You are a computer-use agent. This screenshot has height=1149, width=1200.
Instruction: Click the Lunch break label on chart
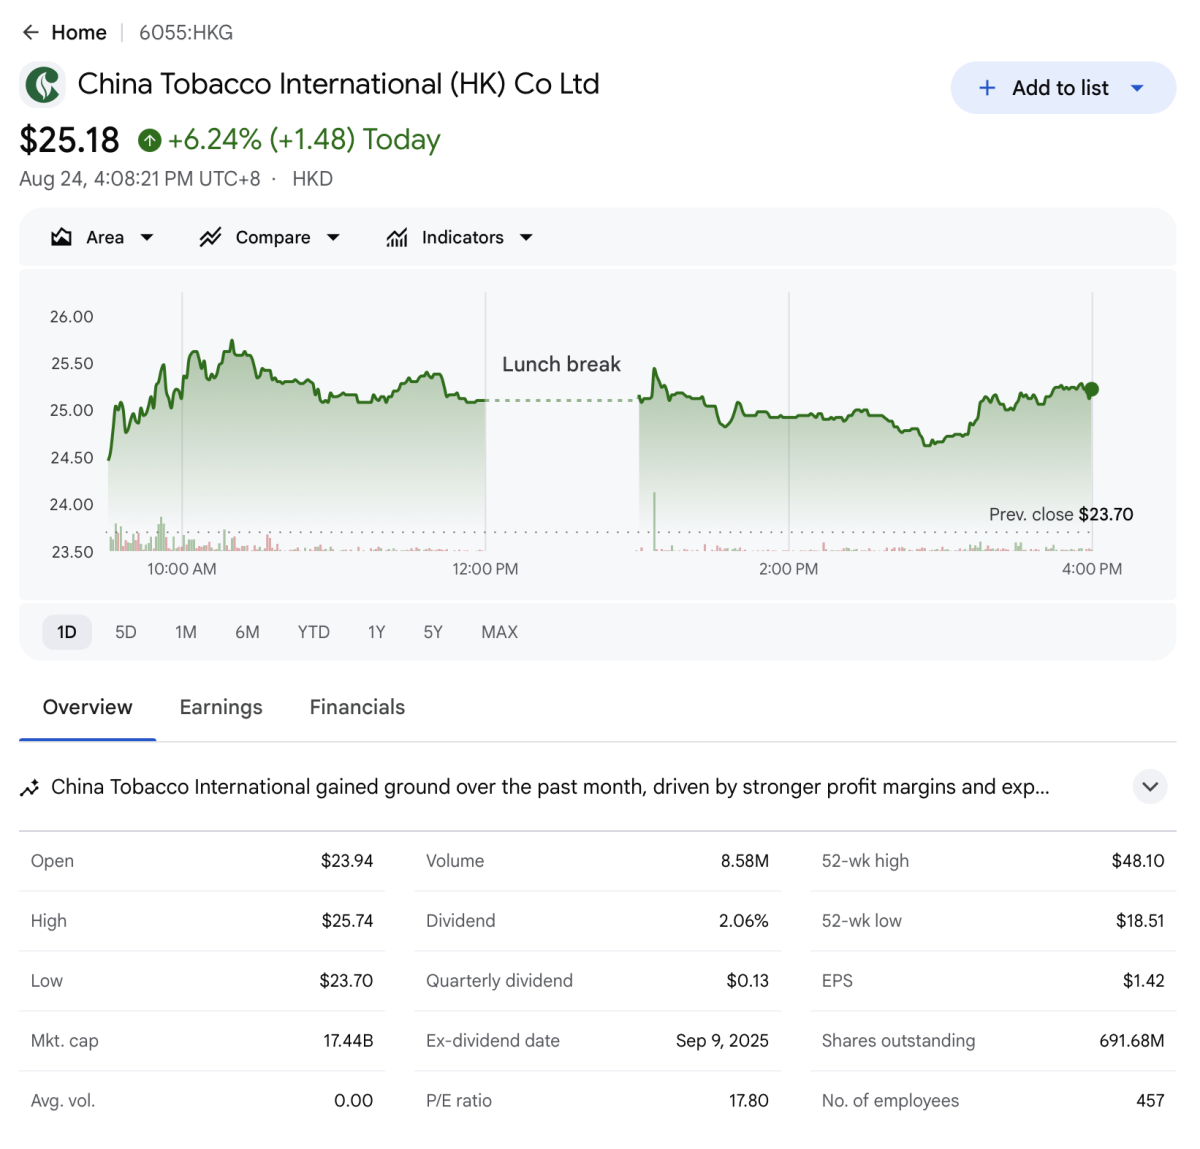[561, 364]
